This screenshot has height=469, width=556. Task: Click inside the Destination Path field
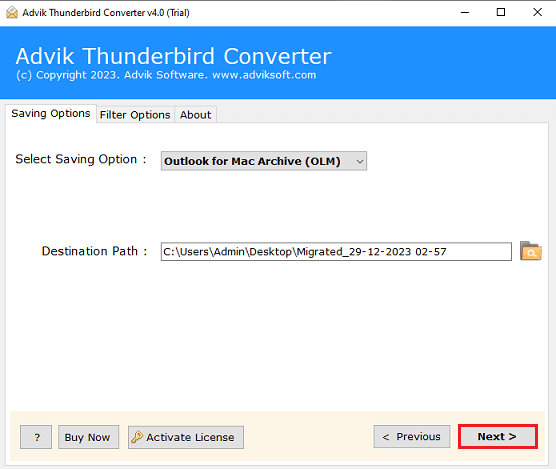[x=336, y=252]
